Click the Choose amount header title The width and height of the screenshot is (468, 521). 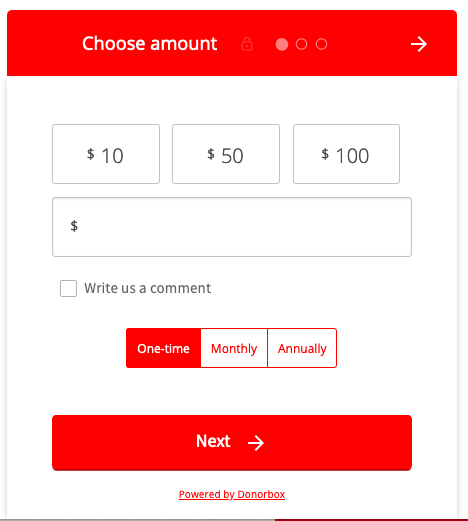click(x=150, y=44)
